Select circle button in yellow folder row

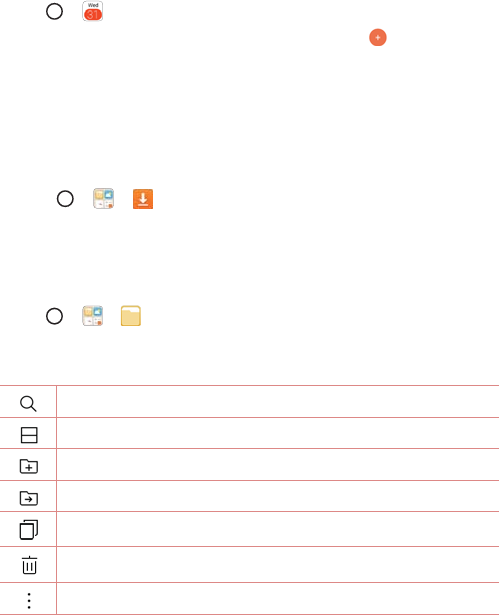point(55,316)
